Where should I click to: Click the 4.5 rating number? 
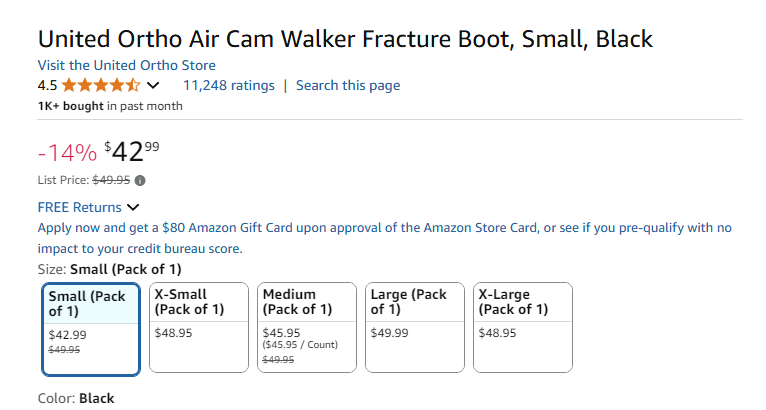(x=47, y=85)
